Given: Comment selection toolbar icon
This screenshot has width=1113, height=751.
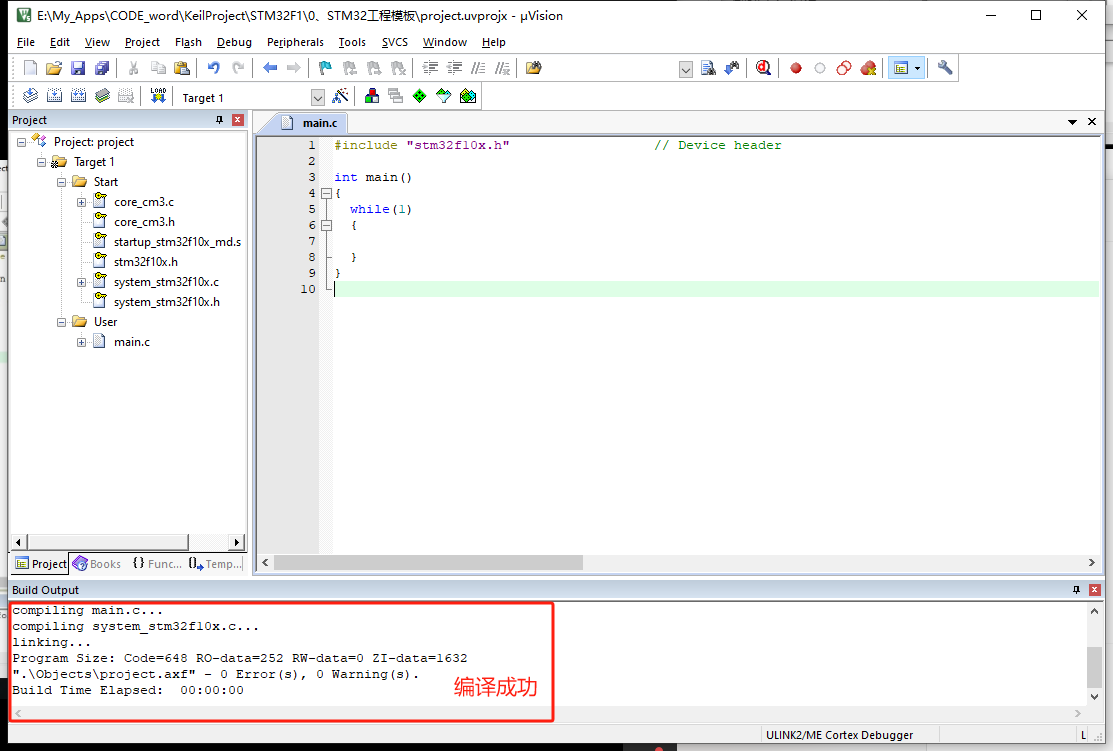Looking at the screenshot, I should click(478, 68).
